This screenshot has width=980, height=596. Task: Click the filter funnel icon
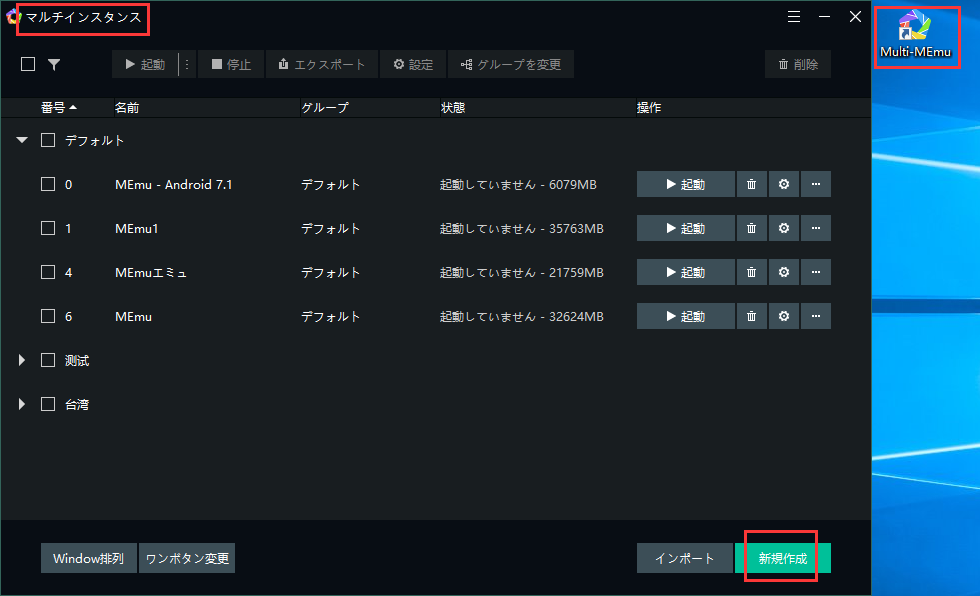(54, 64)
